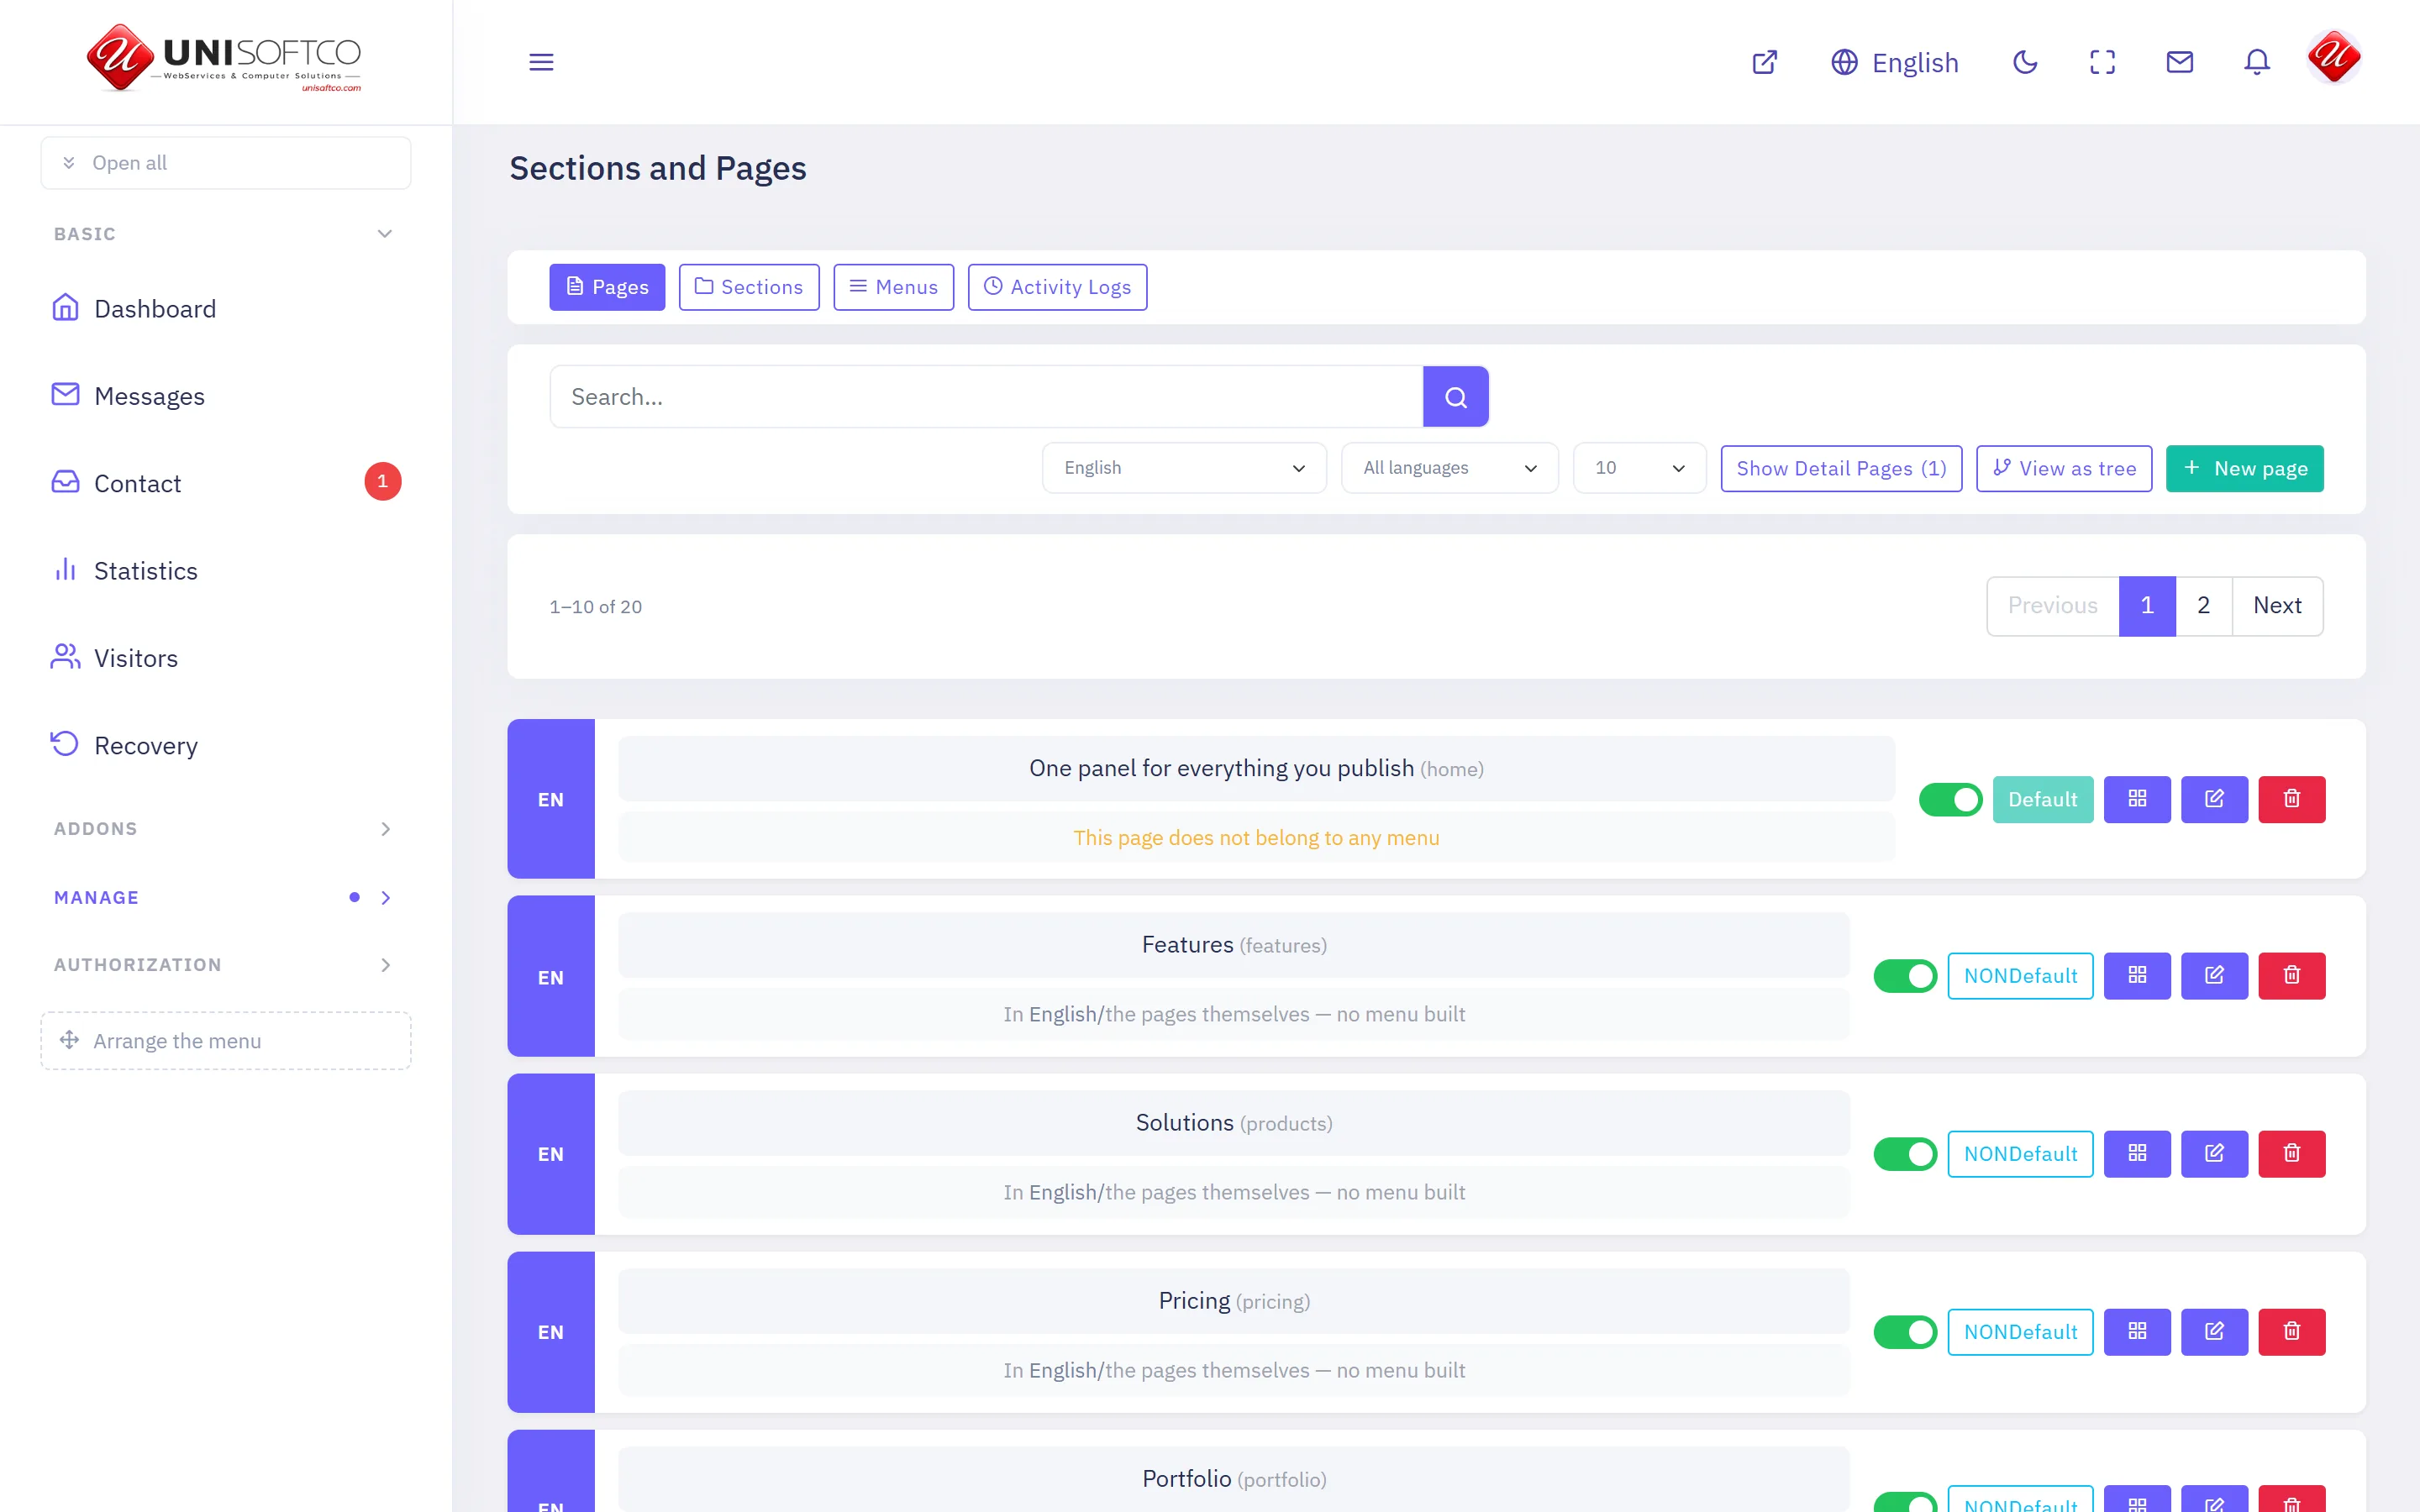Viewport: 2420px width, 1512px height.
Task: Click Arrange the menu box
Action: tap(226, 1041)
